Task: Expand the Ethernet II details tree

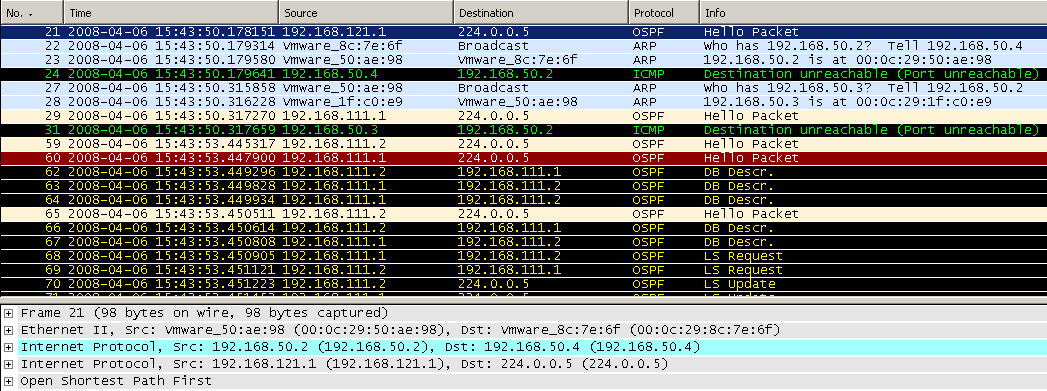Action: pyautogui.click(x=9, y=330)
